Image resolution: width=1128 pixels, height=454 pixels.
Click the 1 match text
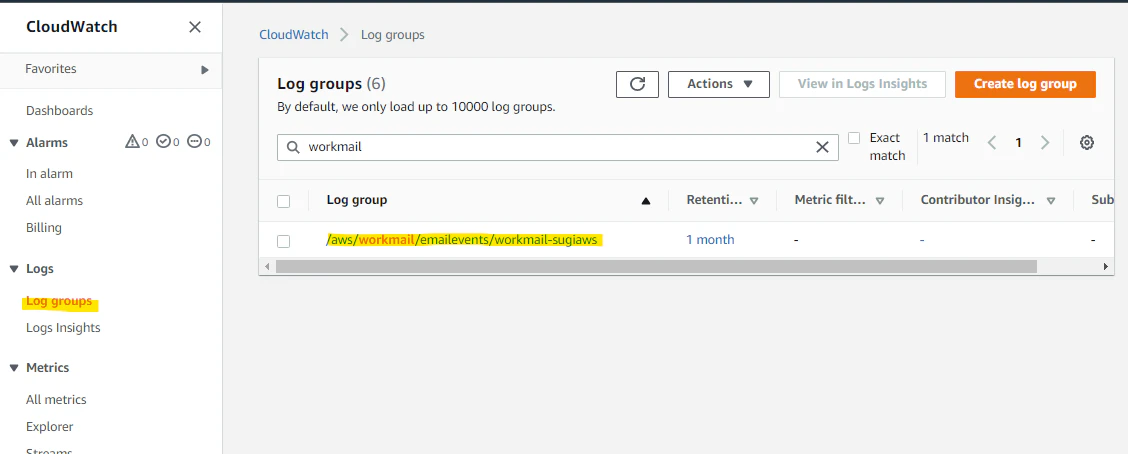pos(946,137)
